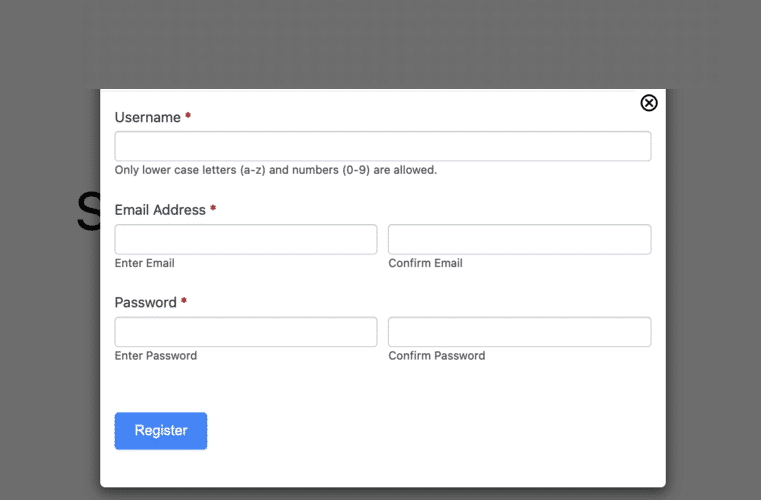Click the Enter Password field
Screen dimensions: 761x500
pos(246,332)
